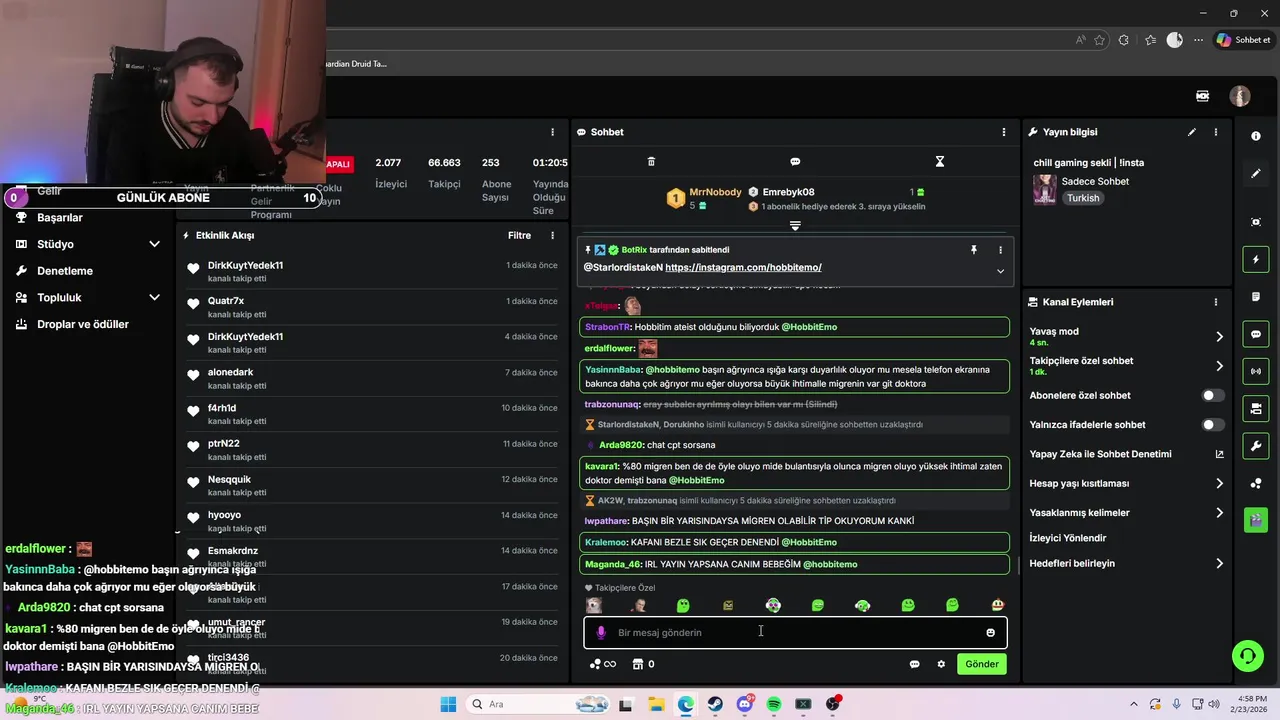Image resolution: width=1280 pixels, height=720 pixels.
Task: Click the hourglass icon in chat toolbar
Action: [x=939, y=161]
